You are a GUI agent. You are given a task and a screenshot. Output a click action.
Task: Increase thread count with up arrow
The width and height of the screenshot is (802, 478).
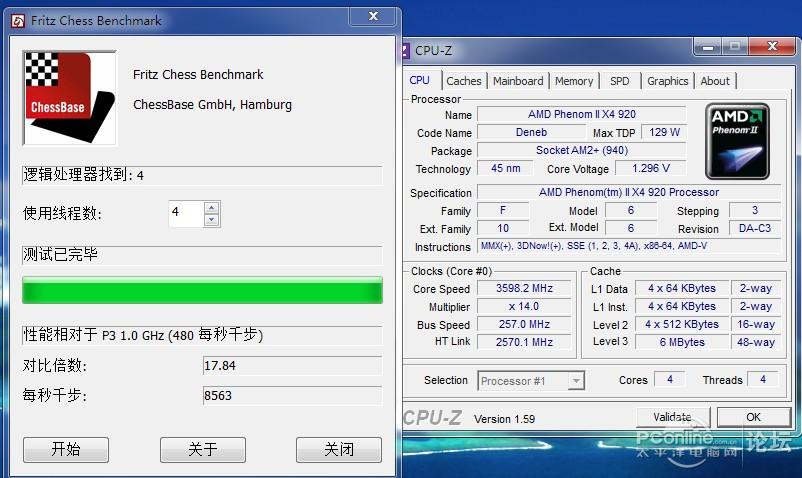tap(211, 208)
